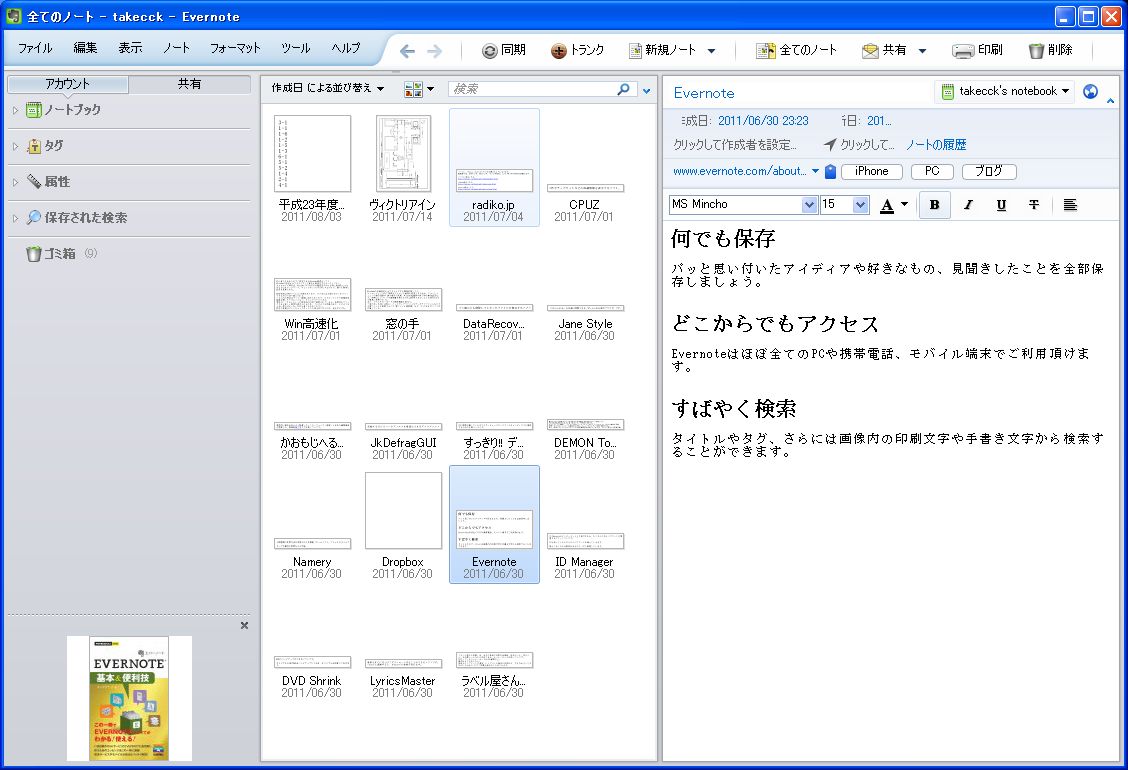Collapse the note info panel chevron
1128x770 pixels.
(1111, 101)
